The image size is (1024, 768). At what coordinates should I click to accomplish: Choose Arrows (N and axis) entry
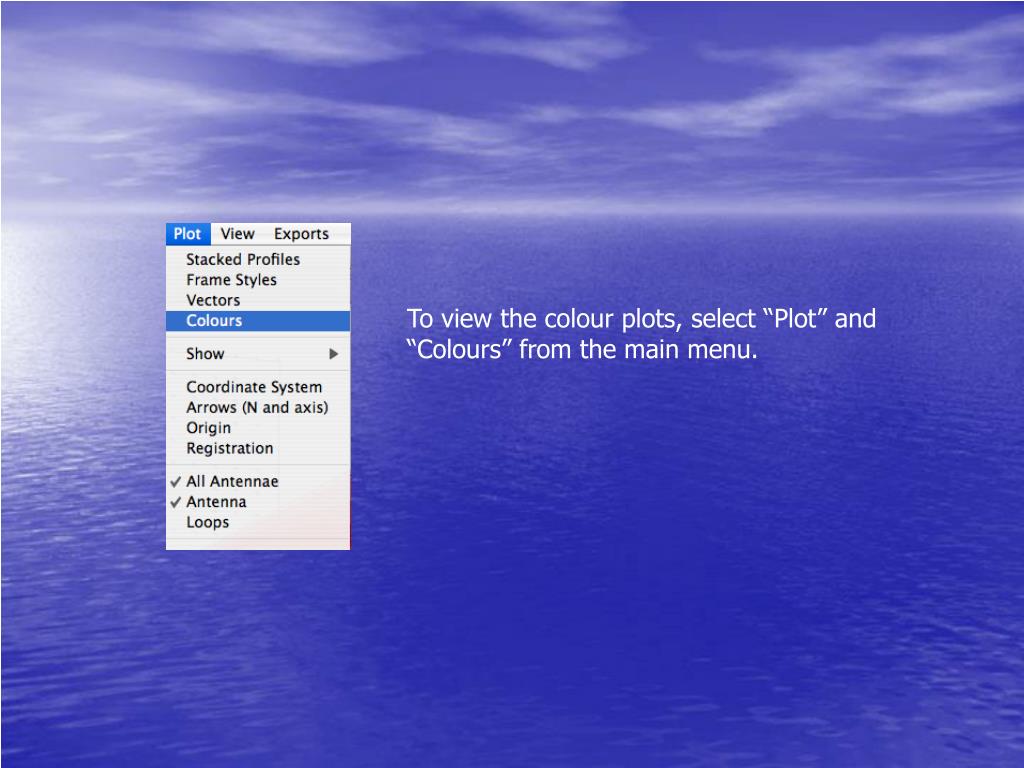point(258,408)
